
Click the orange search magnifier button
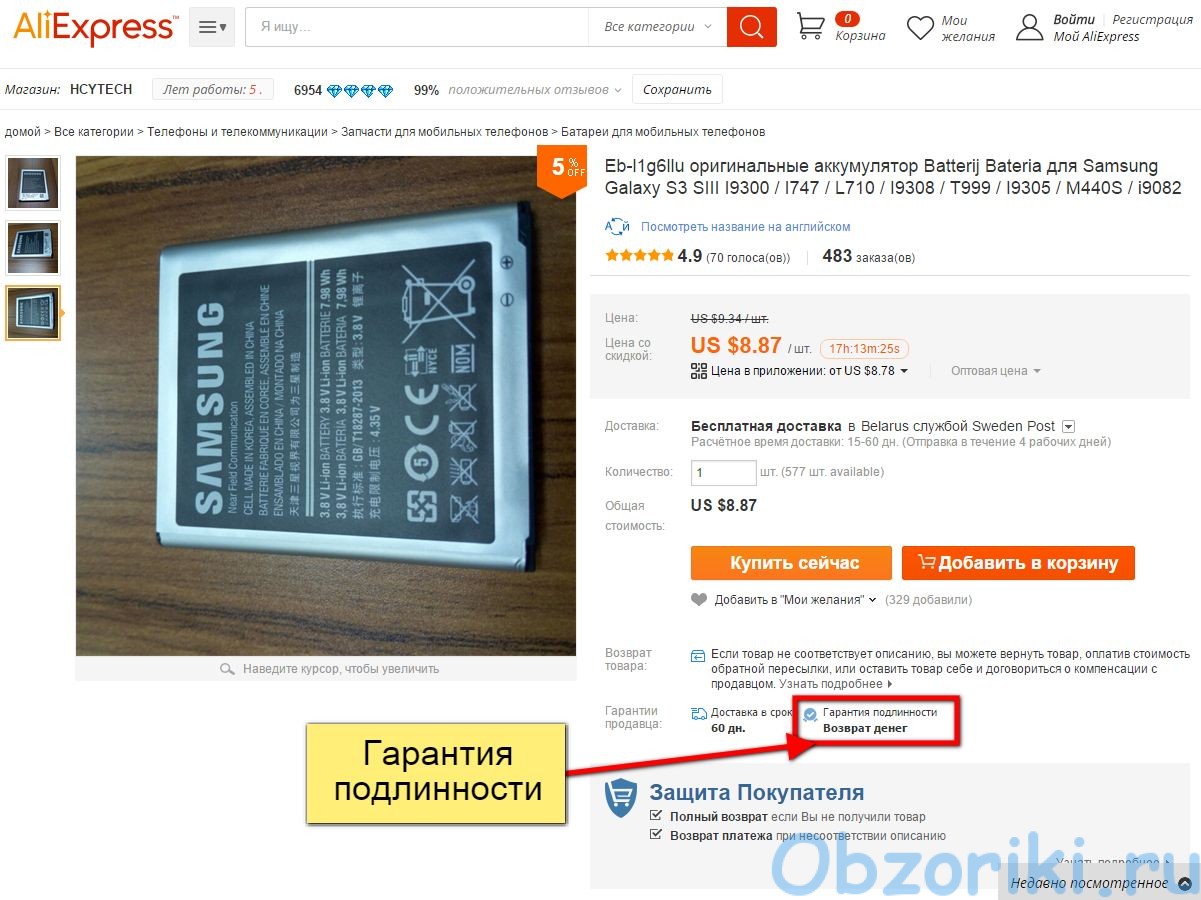[x=752, y=27]
